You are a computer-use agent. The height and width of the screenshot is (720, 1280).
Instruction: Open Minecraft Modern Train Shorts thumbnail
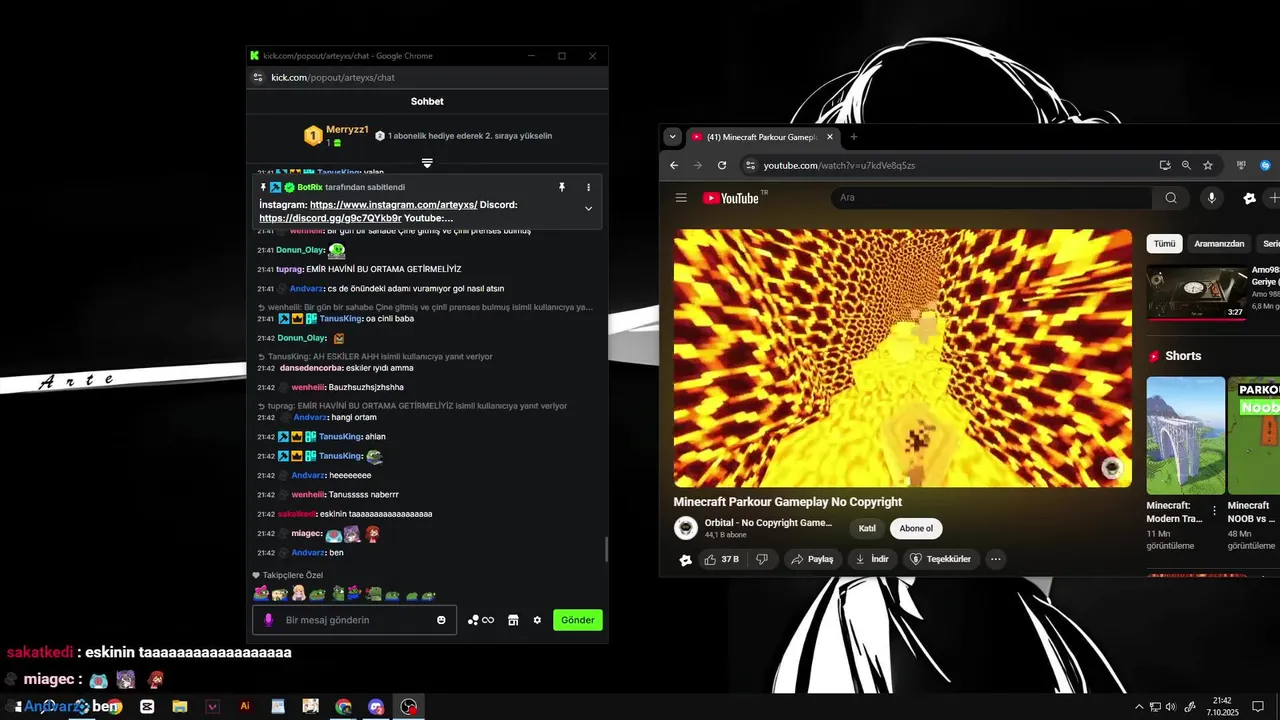[x=1186, y=435]
